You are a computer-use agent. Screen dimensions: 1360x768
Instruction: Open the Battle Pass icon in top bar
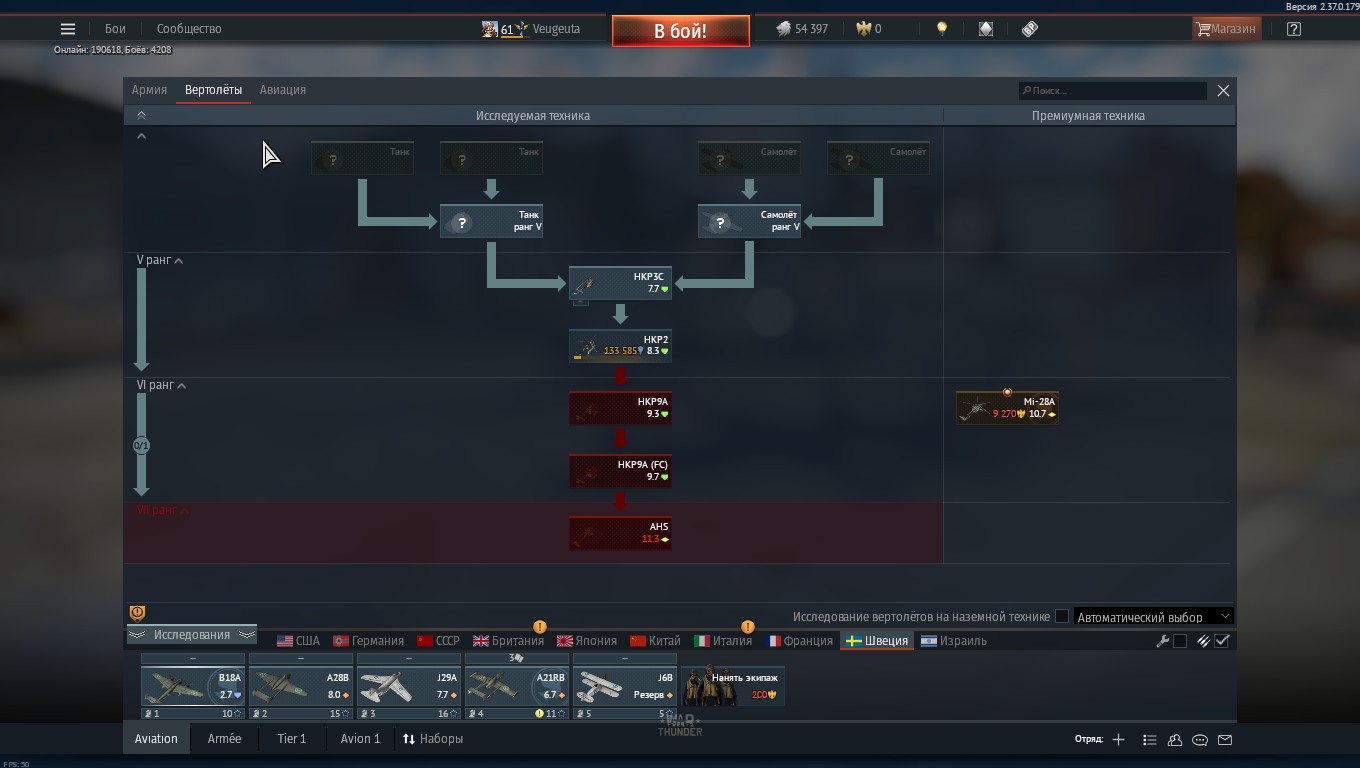pos(1030,29)
